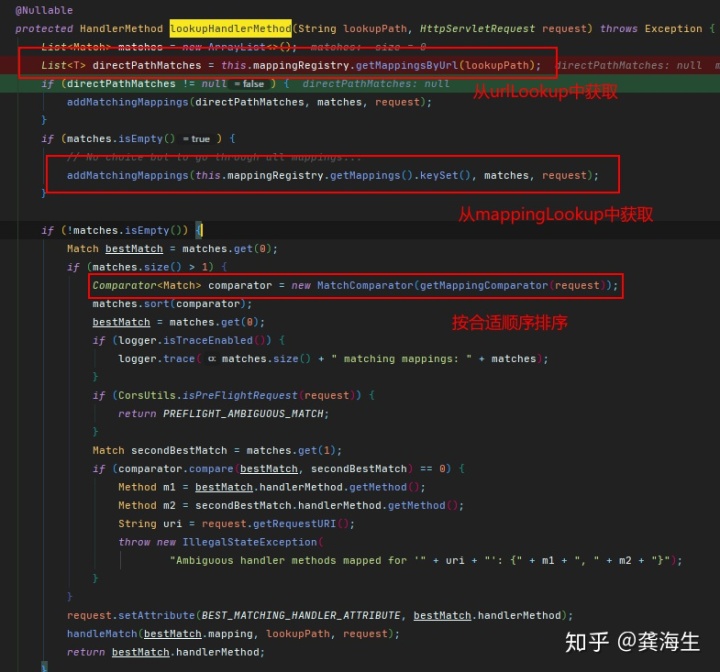Click compare in the comparator.compare call

click(211, 469)
